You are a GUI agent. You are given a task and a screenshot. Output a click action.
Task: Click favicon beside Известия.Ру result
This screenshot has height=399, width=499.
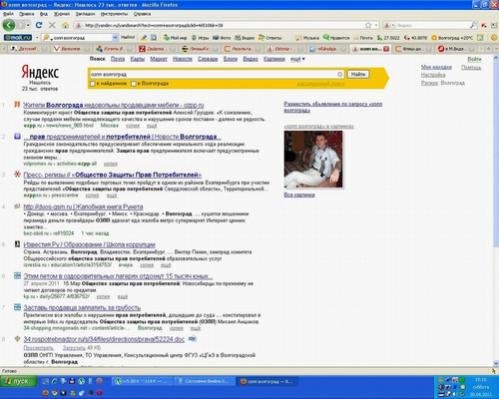[x=17, y=244]
